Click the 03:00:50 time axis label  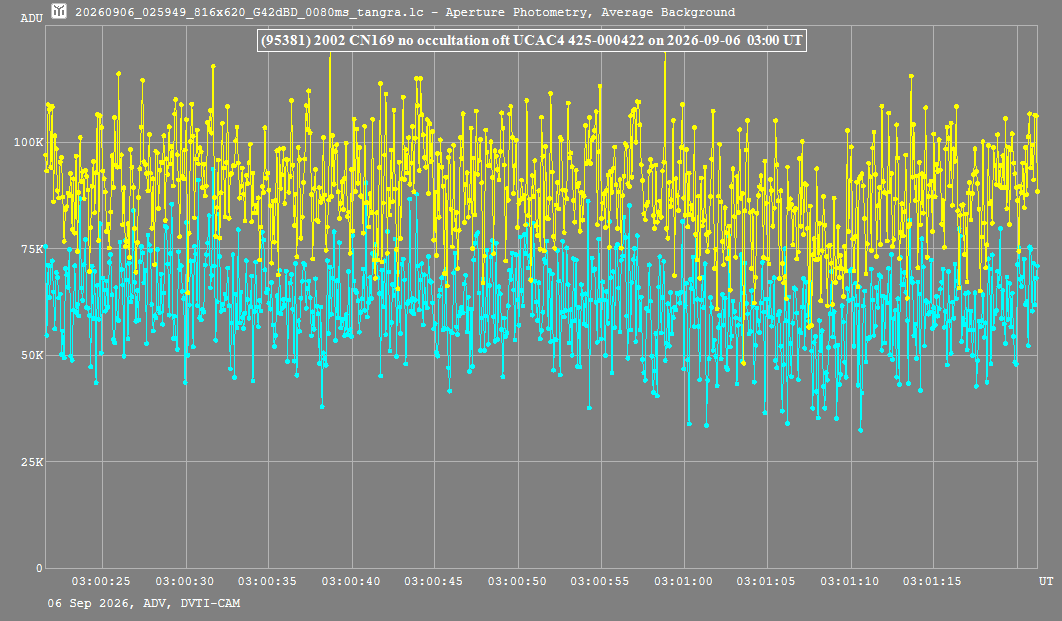[517, 581]
